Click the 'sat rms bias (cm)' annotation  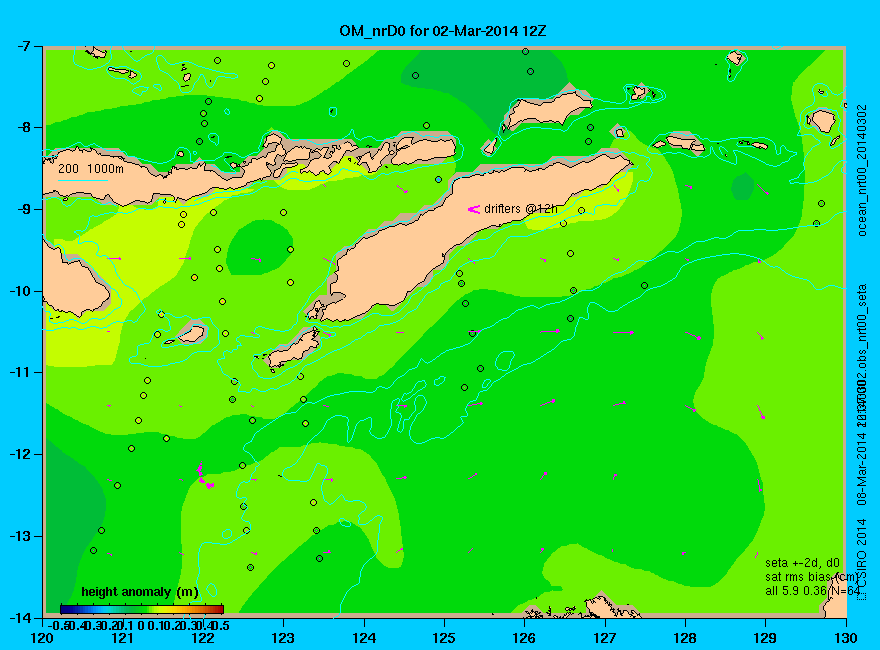pyautogui.click(x=812, y=577)
